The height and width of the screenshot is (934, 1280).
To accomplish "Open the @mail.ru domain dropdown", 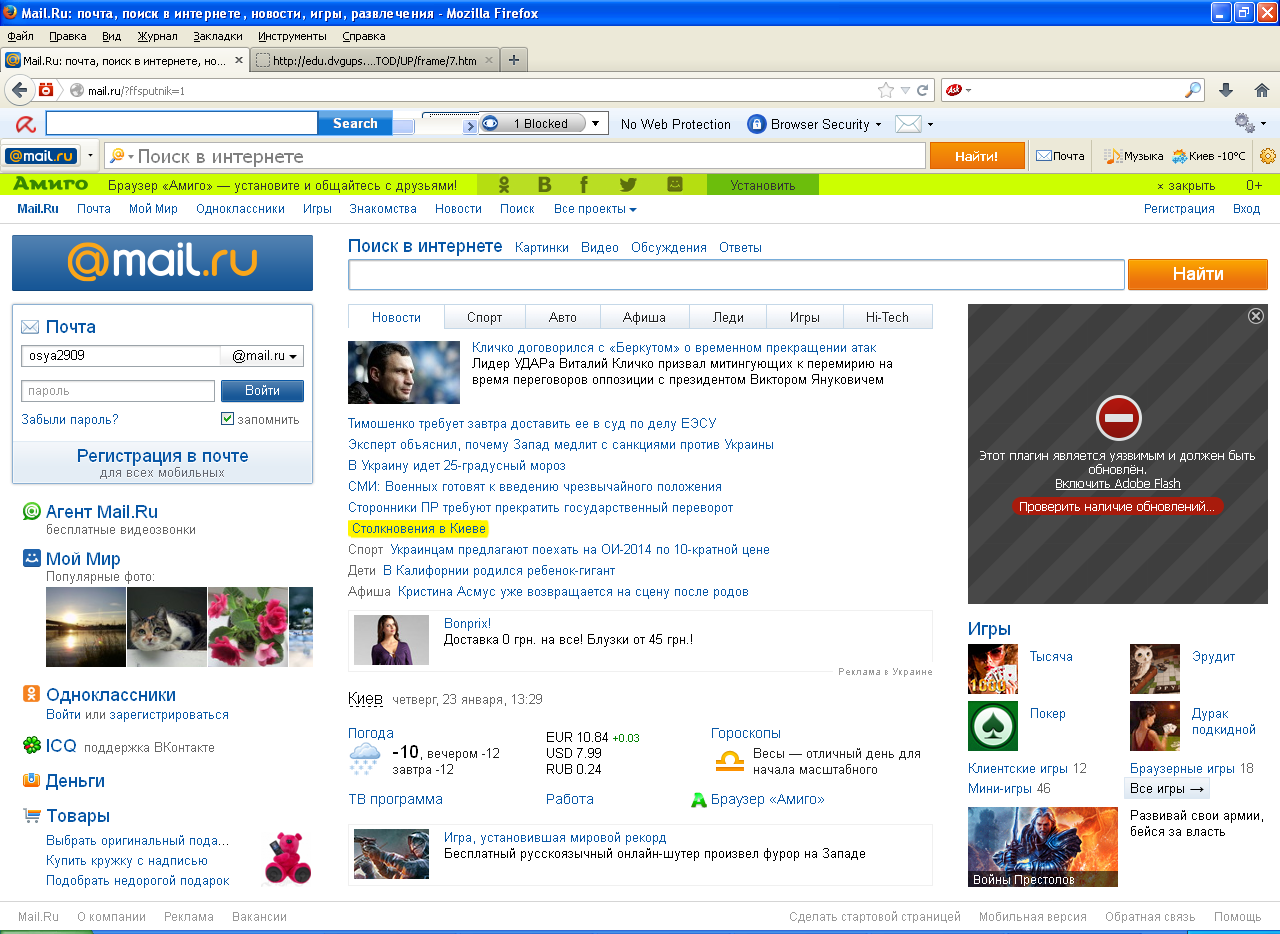I will point(262,356).
